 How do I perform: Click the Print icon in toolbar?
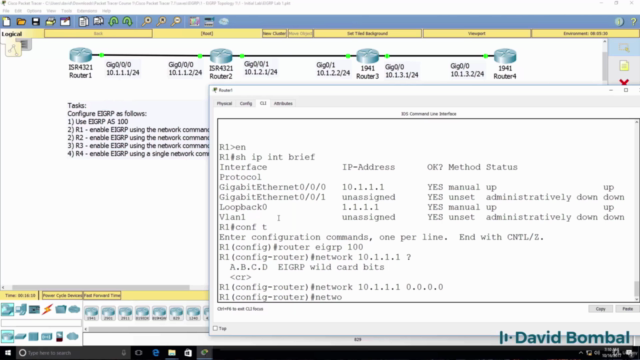51,22
